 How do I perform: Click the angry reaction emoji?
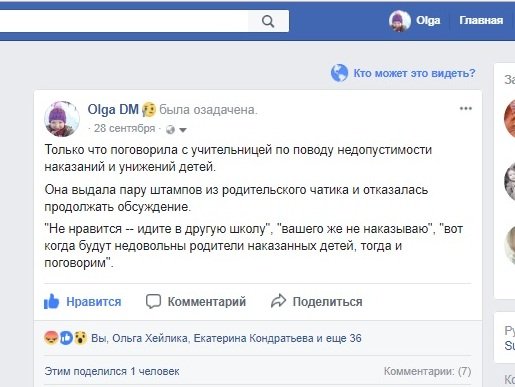click(x=51, y=338)
